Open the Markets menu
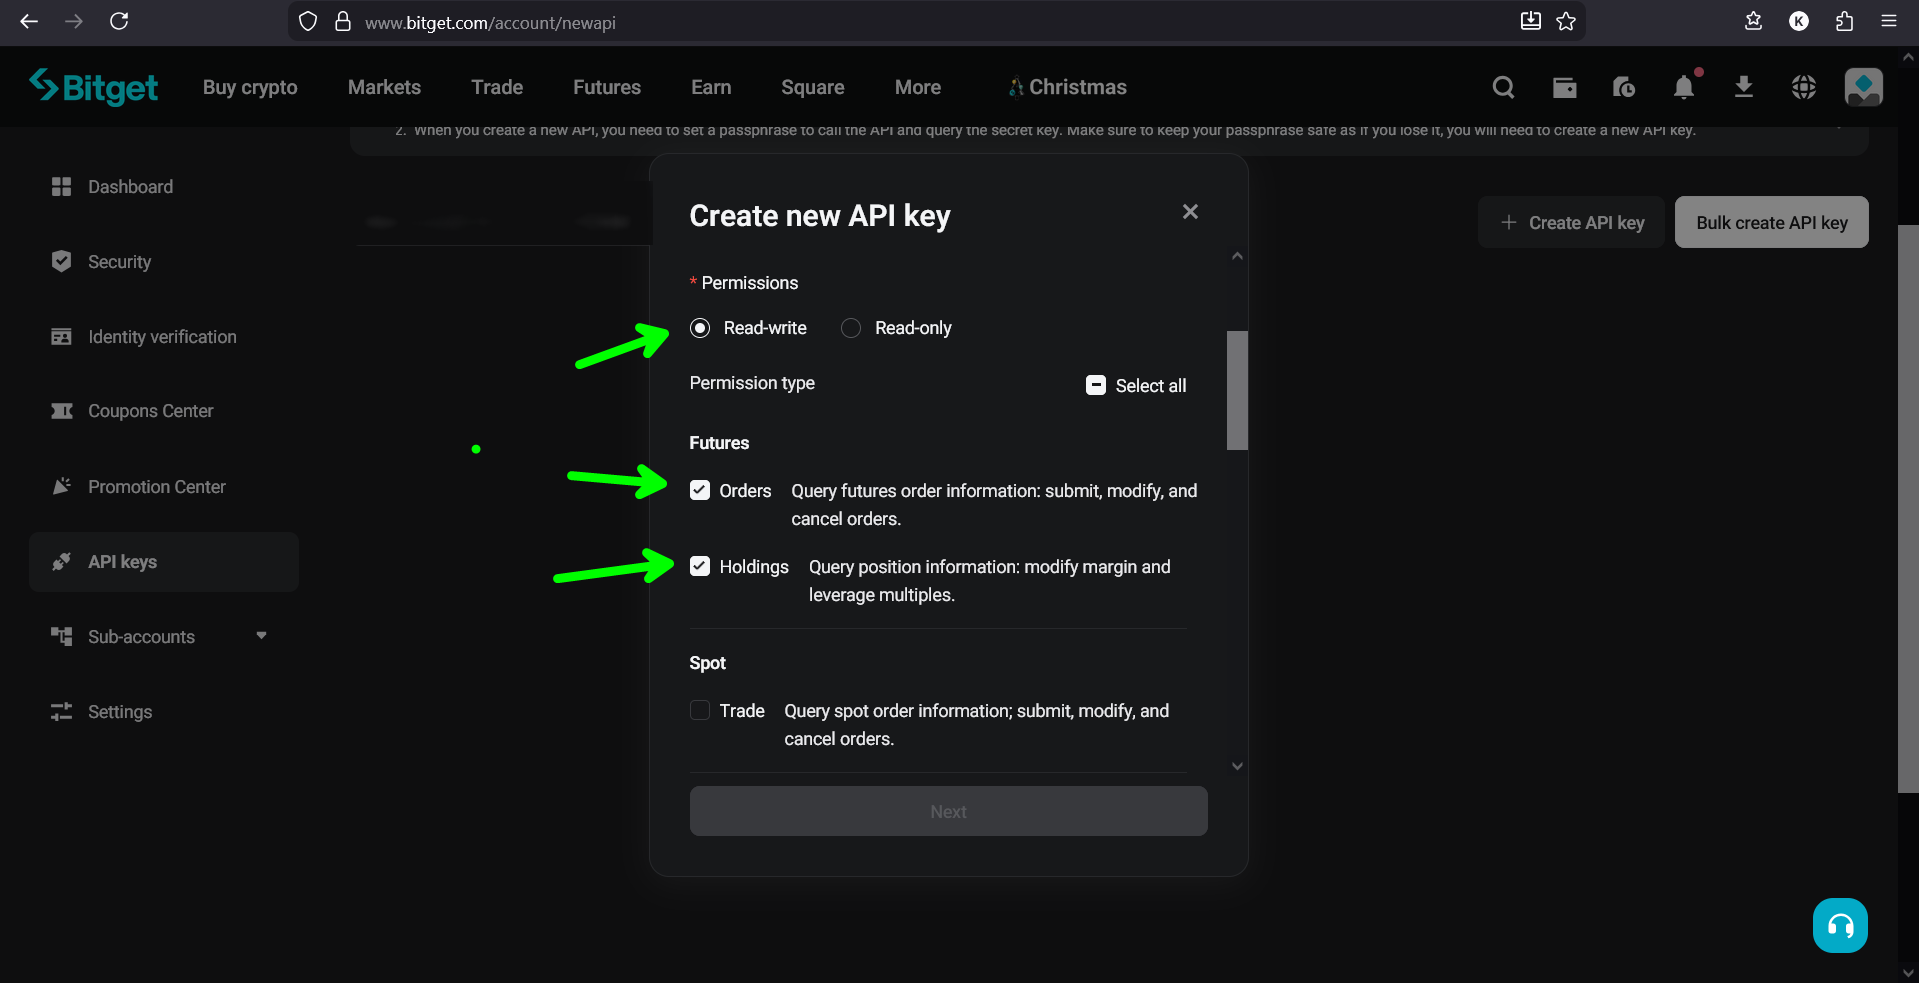The height and width of the screenshot is (983, 1919). [384, 87]
